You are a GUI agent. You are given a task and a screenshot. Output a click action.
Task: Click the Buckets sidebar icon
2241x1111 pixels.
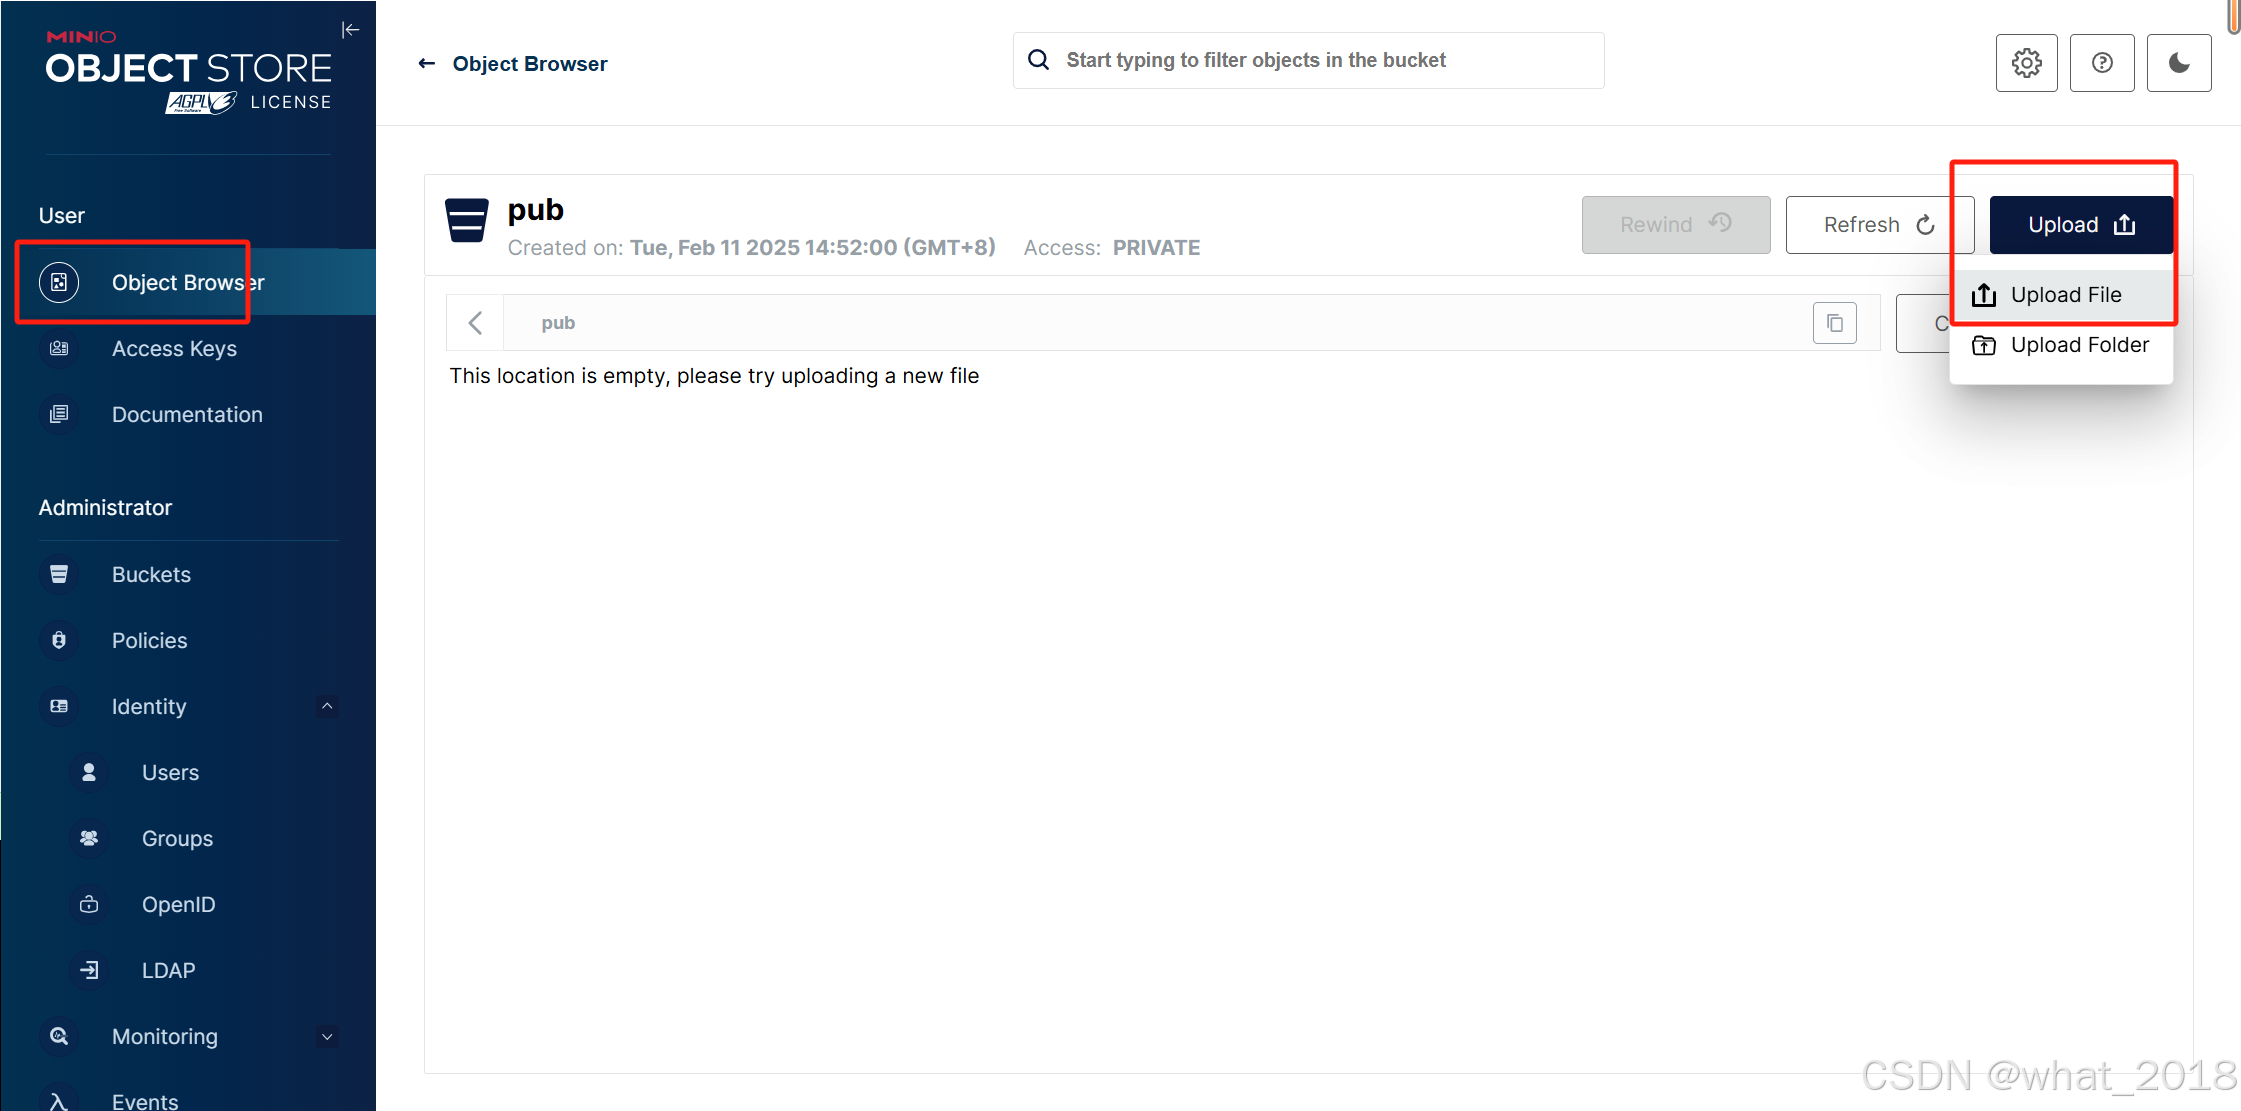(59, 574)
